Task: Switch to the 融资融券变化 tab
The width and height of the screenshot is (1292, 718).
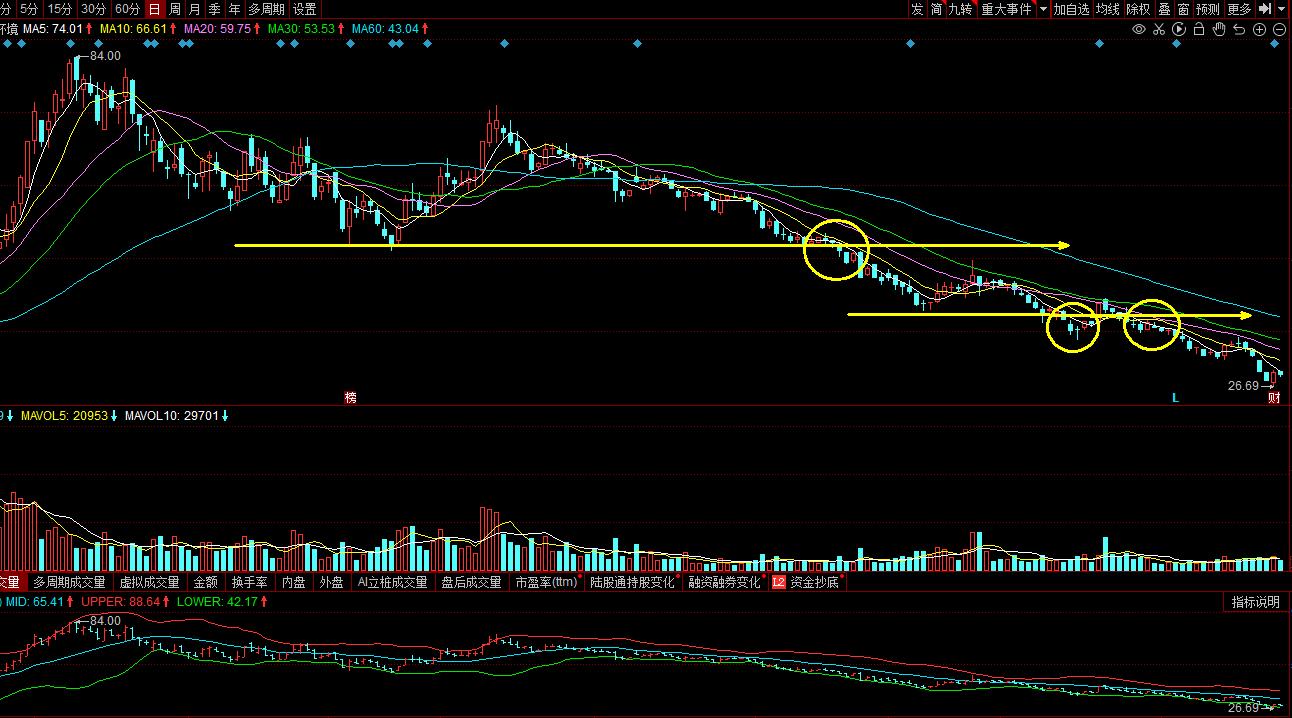Action: (724, 581)
